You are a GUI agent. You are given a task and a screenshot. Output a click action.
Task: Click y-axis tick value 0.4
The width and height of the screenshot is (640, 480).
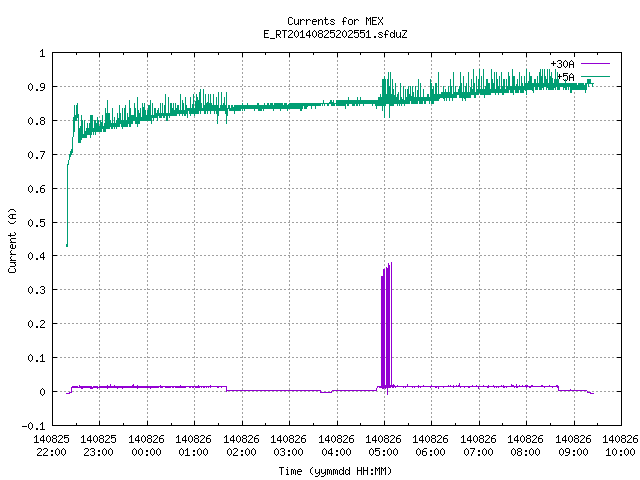pos(36,256)
